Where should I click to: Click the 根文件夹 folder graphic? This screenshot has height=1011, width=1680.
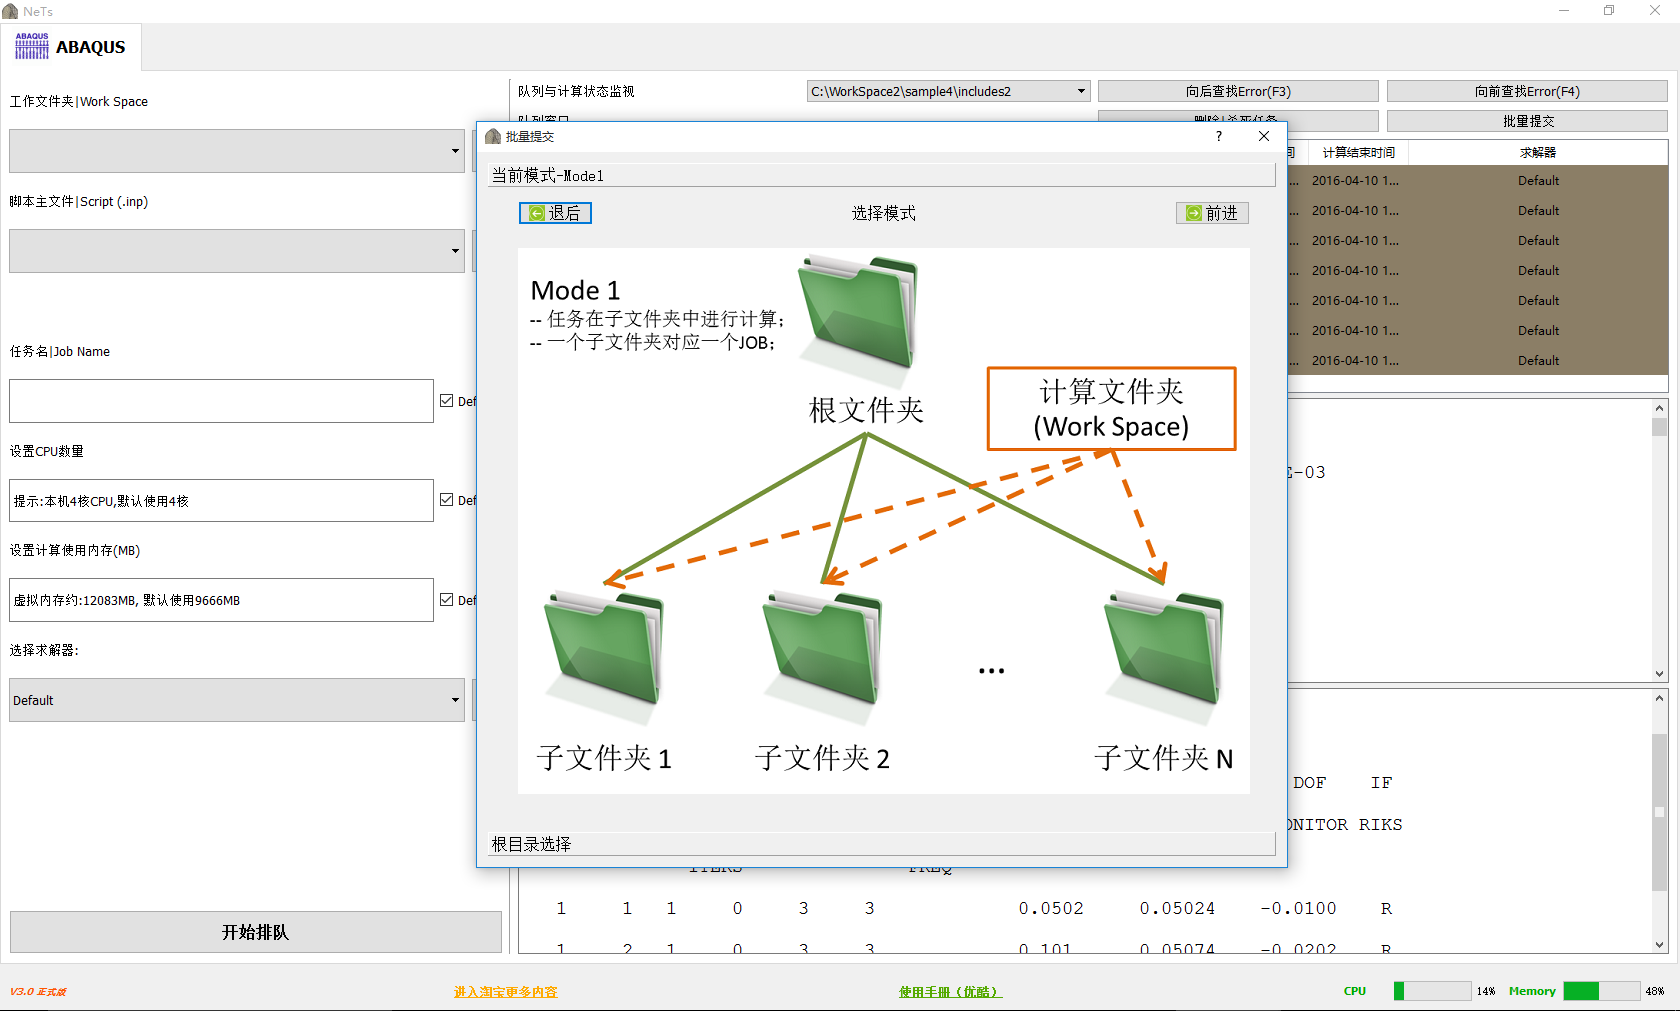point(858,315)
